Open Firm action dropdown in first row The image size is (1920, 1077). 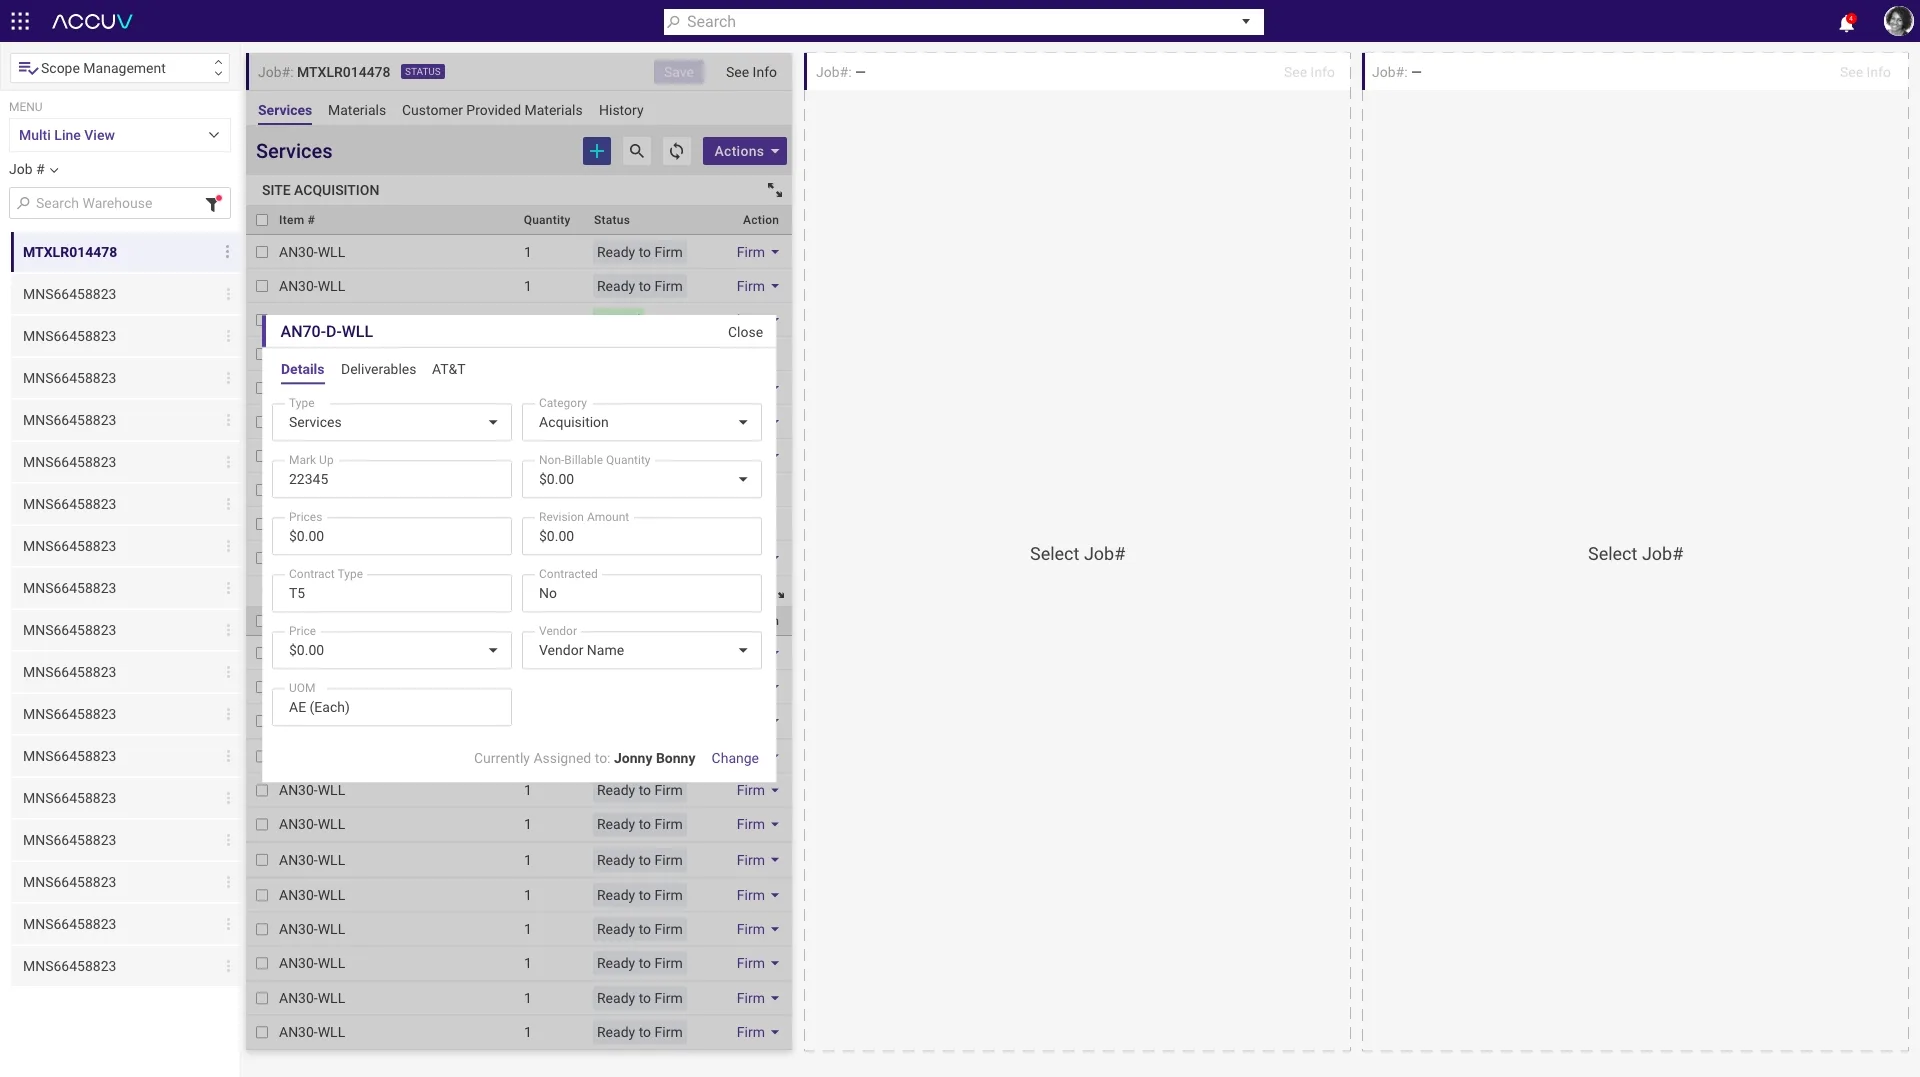pyautogui.click(x=757, y=252)
